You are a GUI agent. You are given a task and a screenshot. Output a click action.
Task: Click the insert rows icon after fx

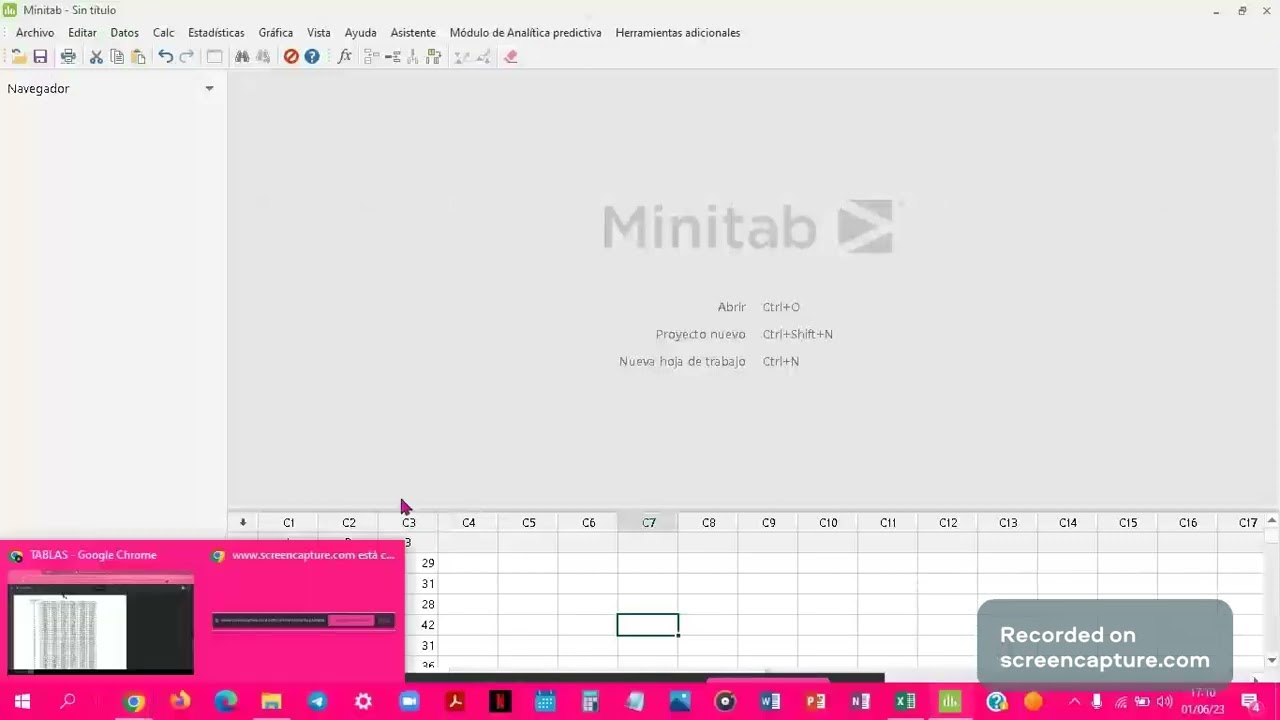pos(393,57)
